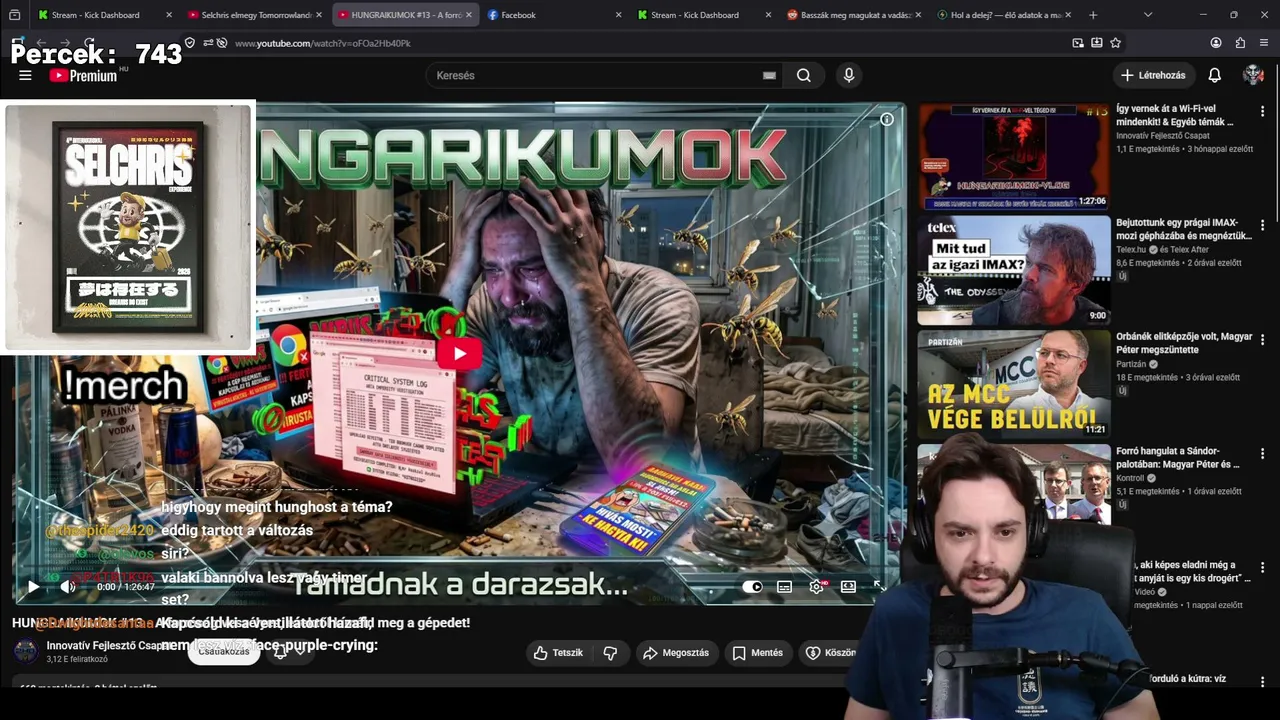Screen dimensions: 1280x720
Task: Open the Köszönet thanks button
Action: (x=830, y=653)
